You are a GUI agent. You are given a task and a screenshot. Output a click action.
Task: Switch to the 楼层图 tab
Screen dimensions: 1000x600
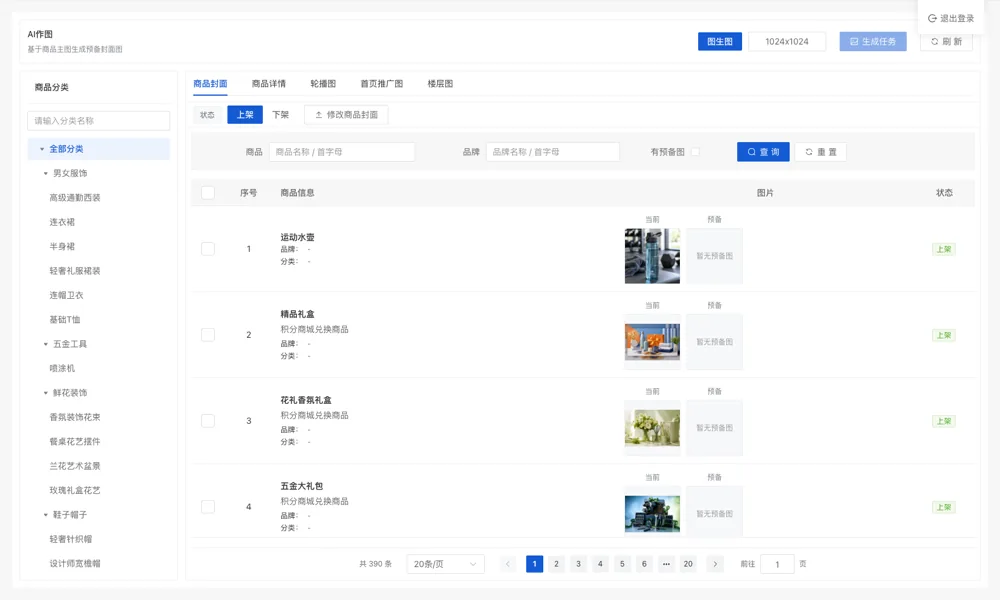click(x=440, y=84)
